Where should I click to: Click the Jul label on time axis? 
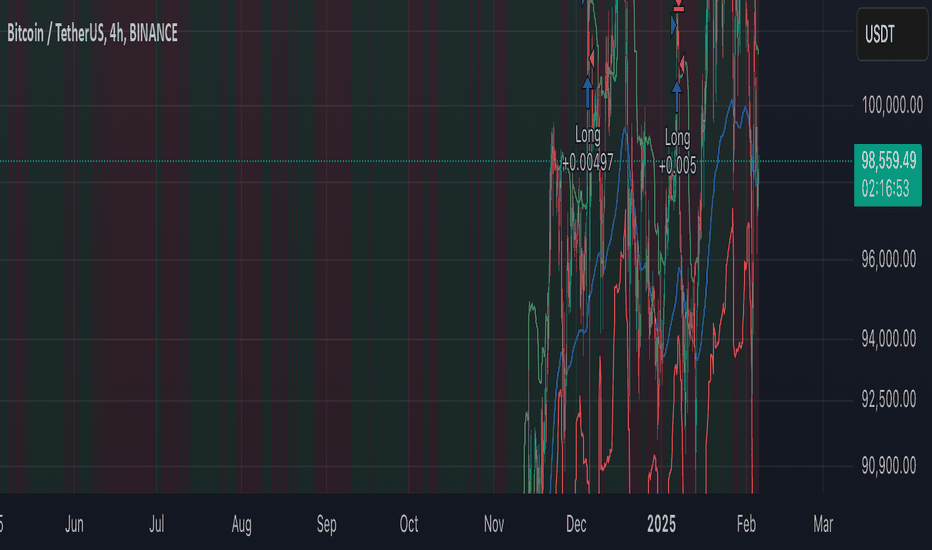[x=156, y=524]
